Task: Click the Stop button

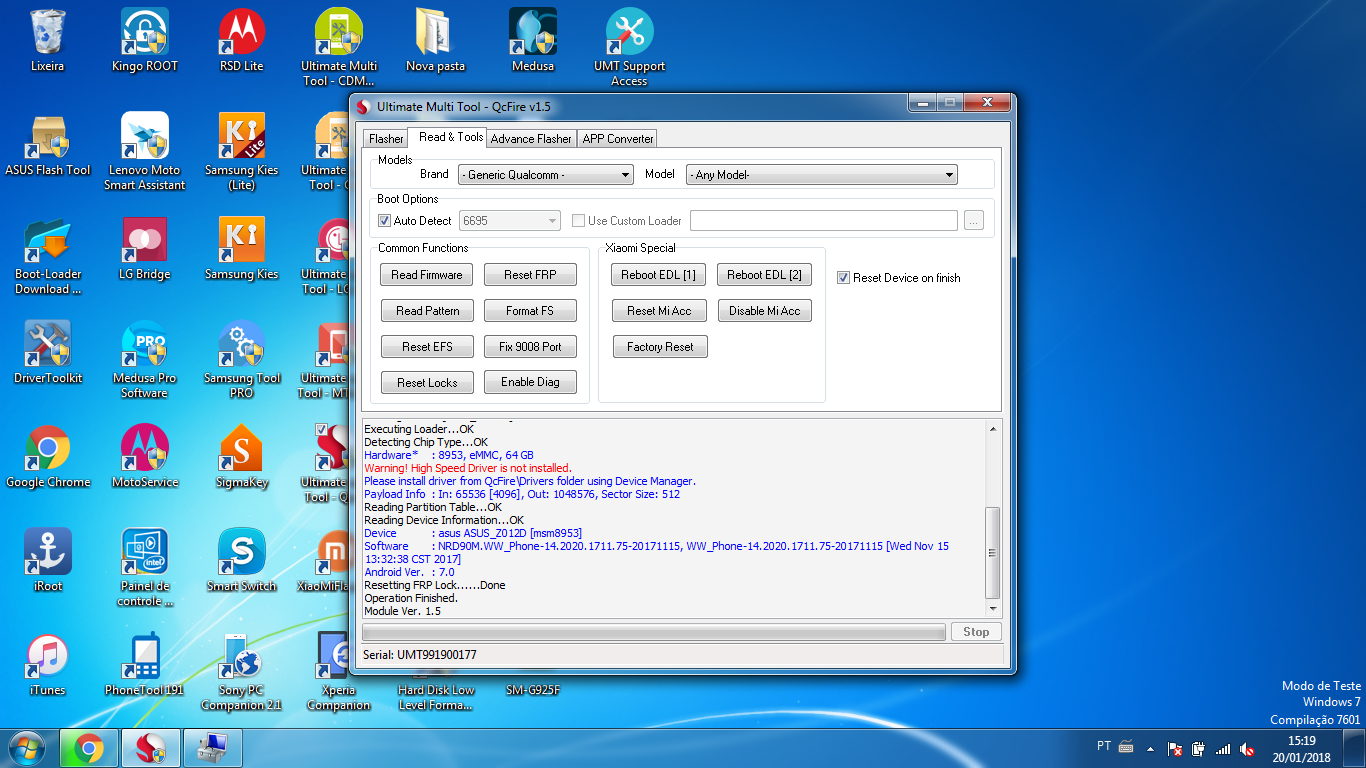Action: pos(976,632)
